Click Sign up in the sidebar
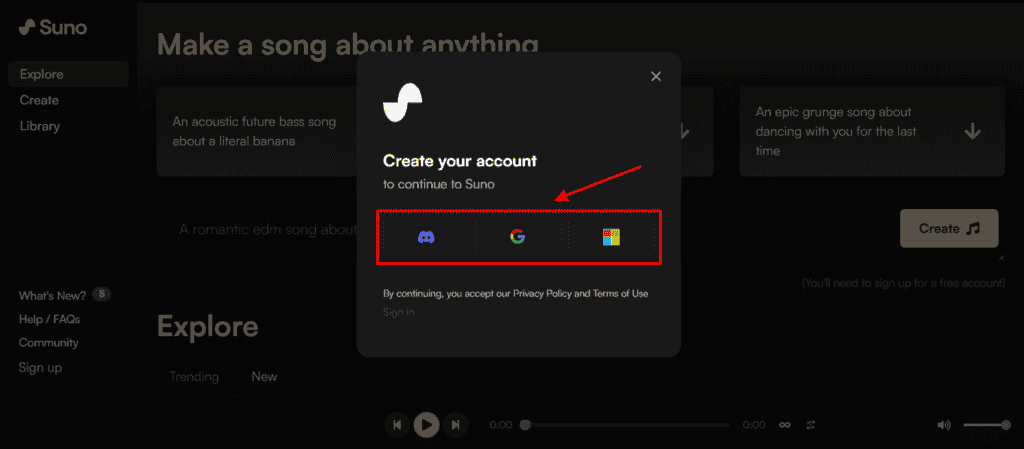Screen dimensions: 1024x449 click(40, 367)
